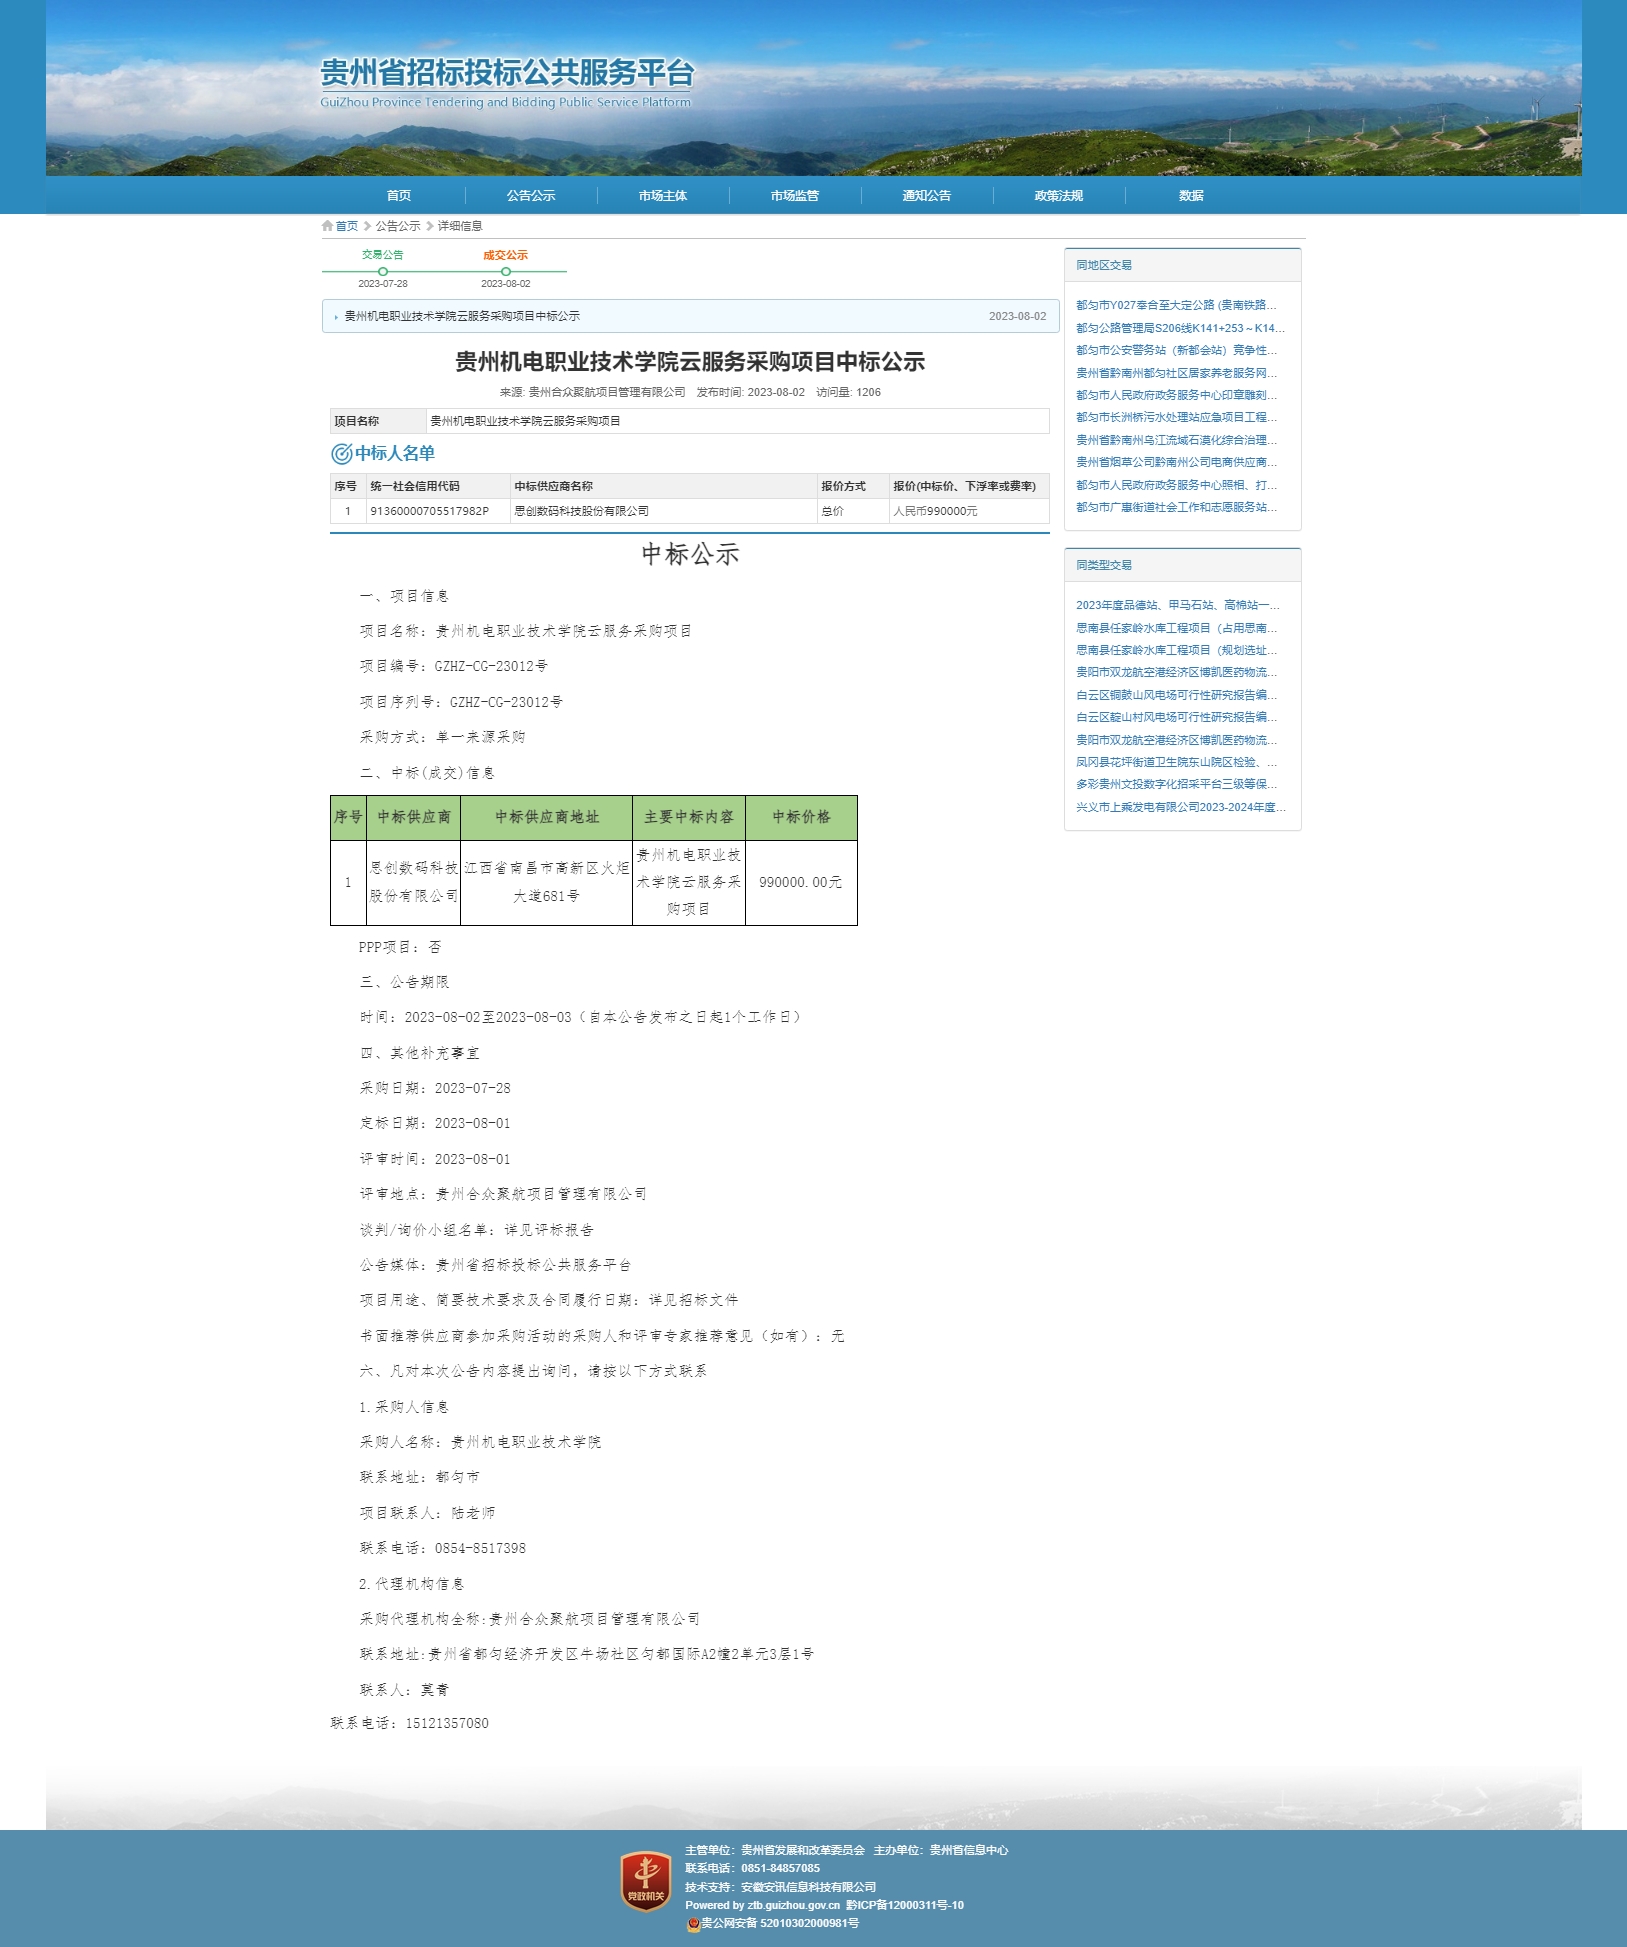Click the 访问量: 1206 counter text
This screenshot has width=1627, height=1947.
click(848, 392)
